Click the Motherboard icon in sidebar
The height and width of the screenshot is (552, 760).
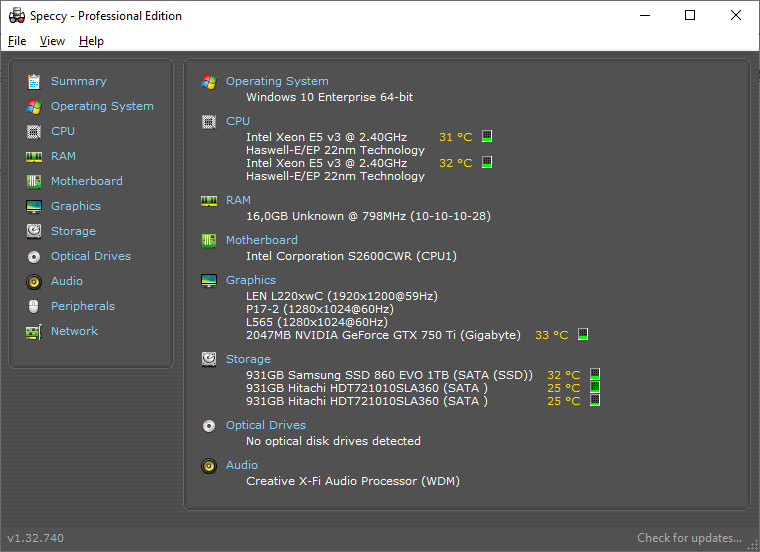[33, 181]
